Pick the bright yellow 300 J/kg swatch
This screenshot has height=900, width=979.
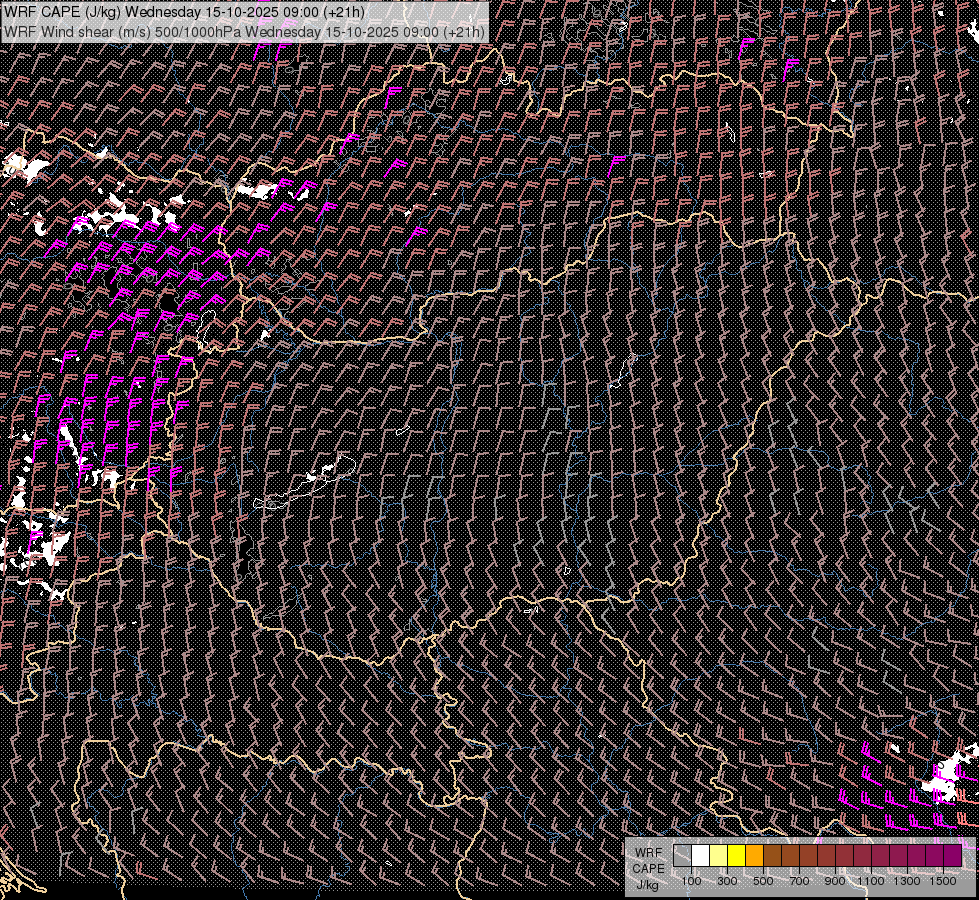coord(736,856)
